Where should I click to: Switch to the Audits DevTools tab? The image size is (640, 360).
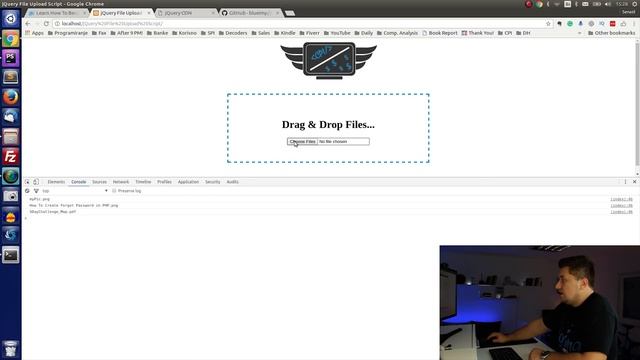pyautogui.click(x=233, y=182)
